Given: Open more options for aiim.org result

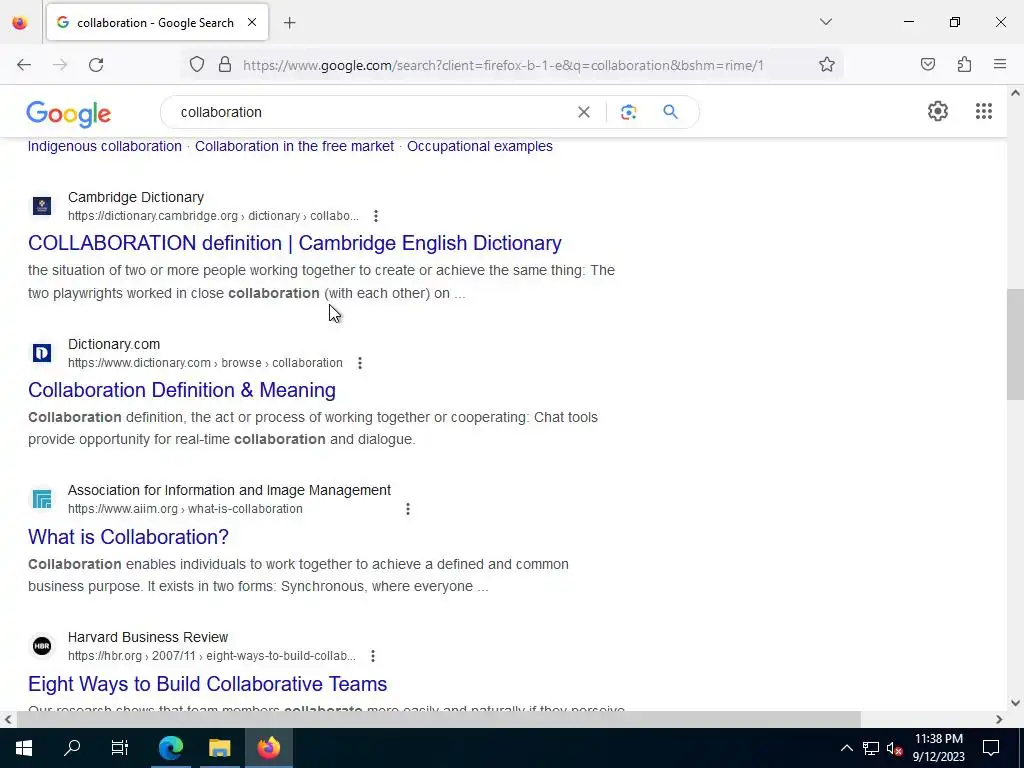Looking at the screenshot, I should pyautogui.click(x=408, y=509).
